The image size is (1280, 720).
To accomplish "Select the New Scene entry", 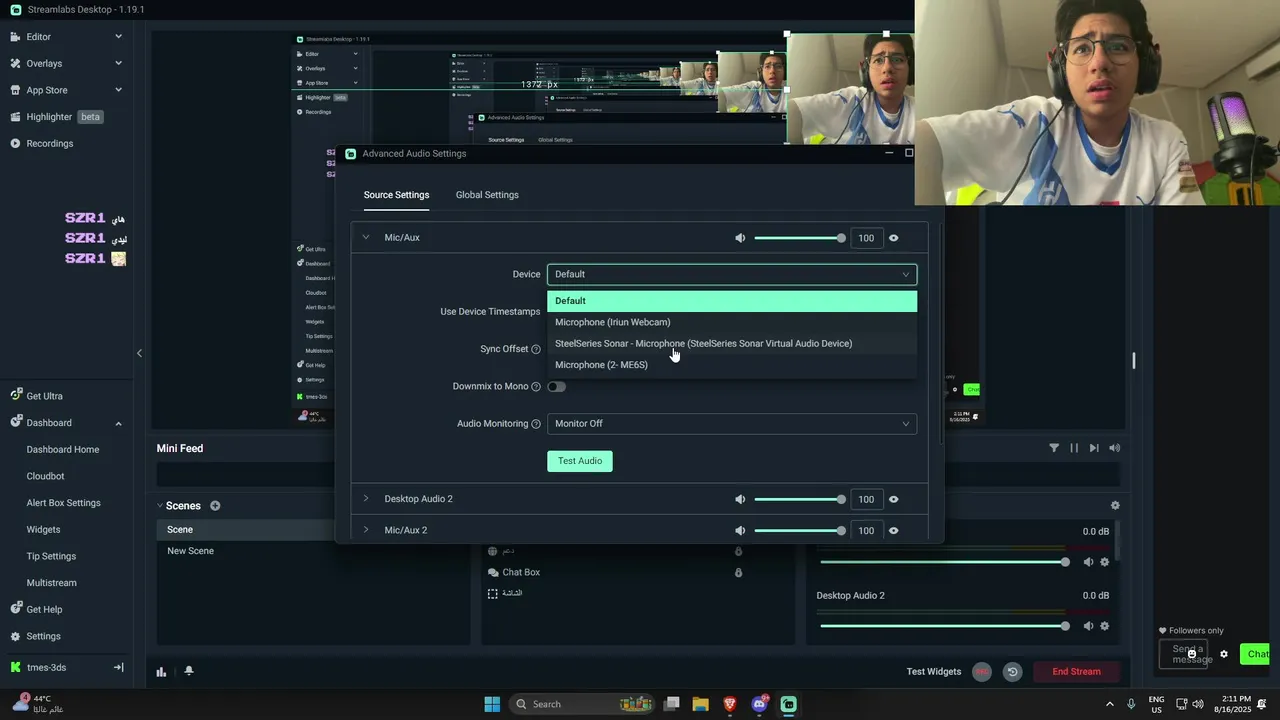I will pyautogui.click(x=191, y=551).
